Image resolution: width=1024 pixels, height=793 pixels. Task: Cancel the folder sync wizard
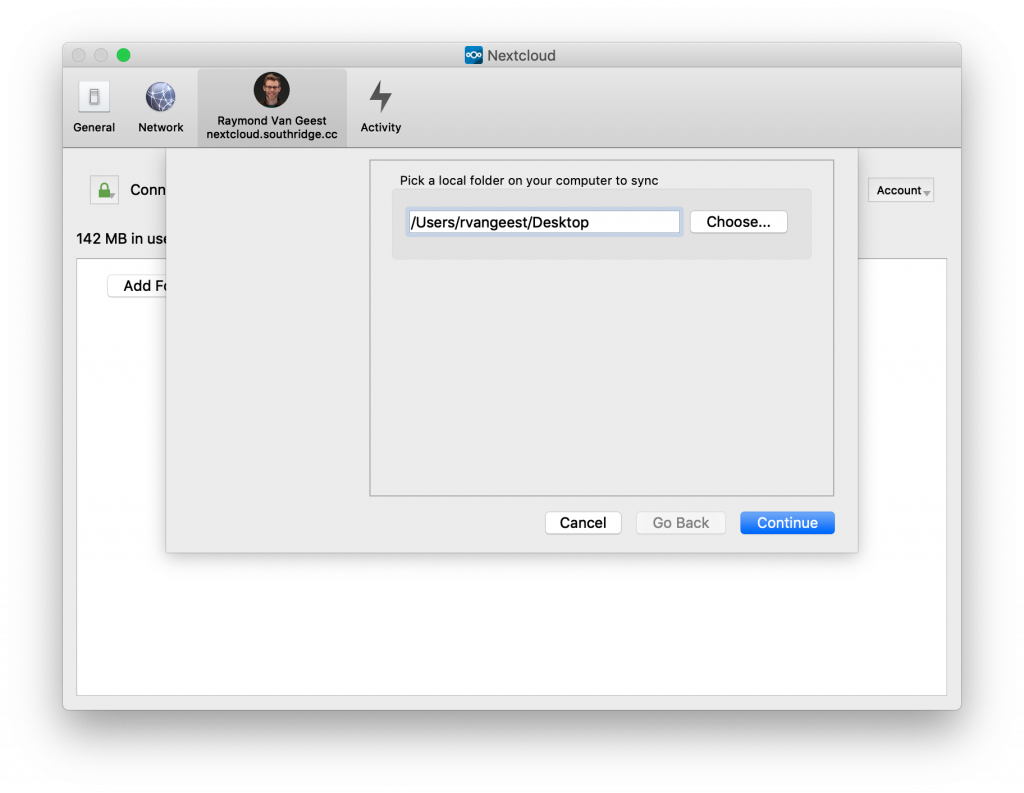point(583,523)
